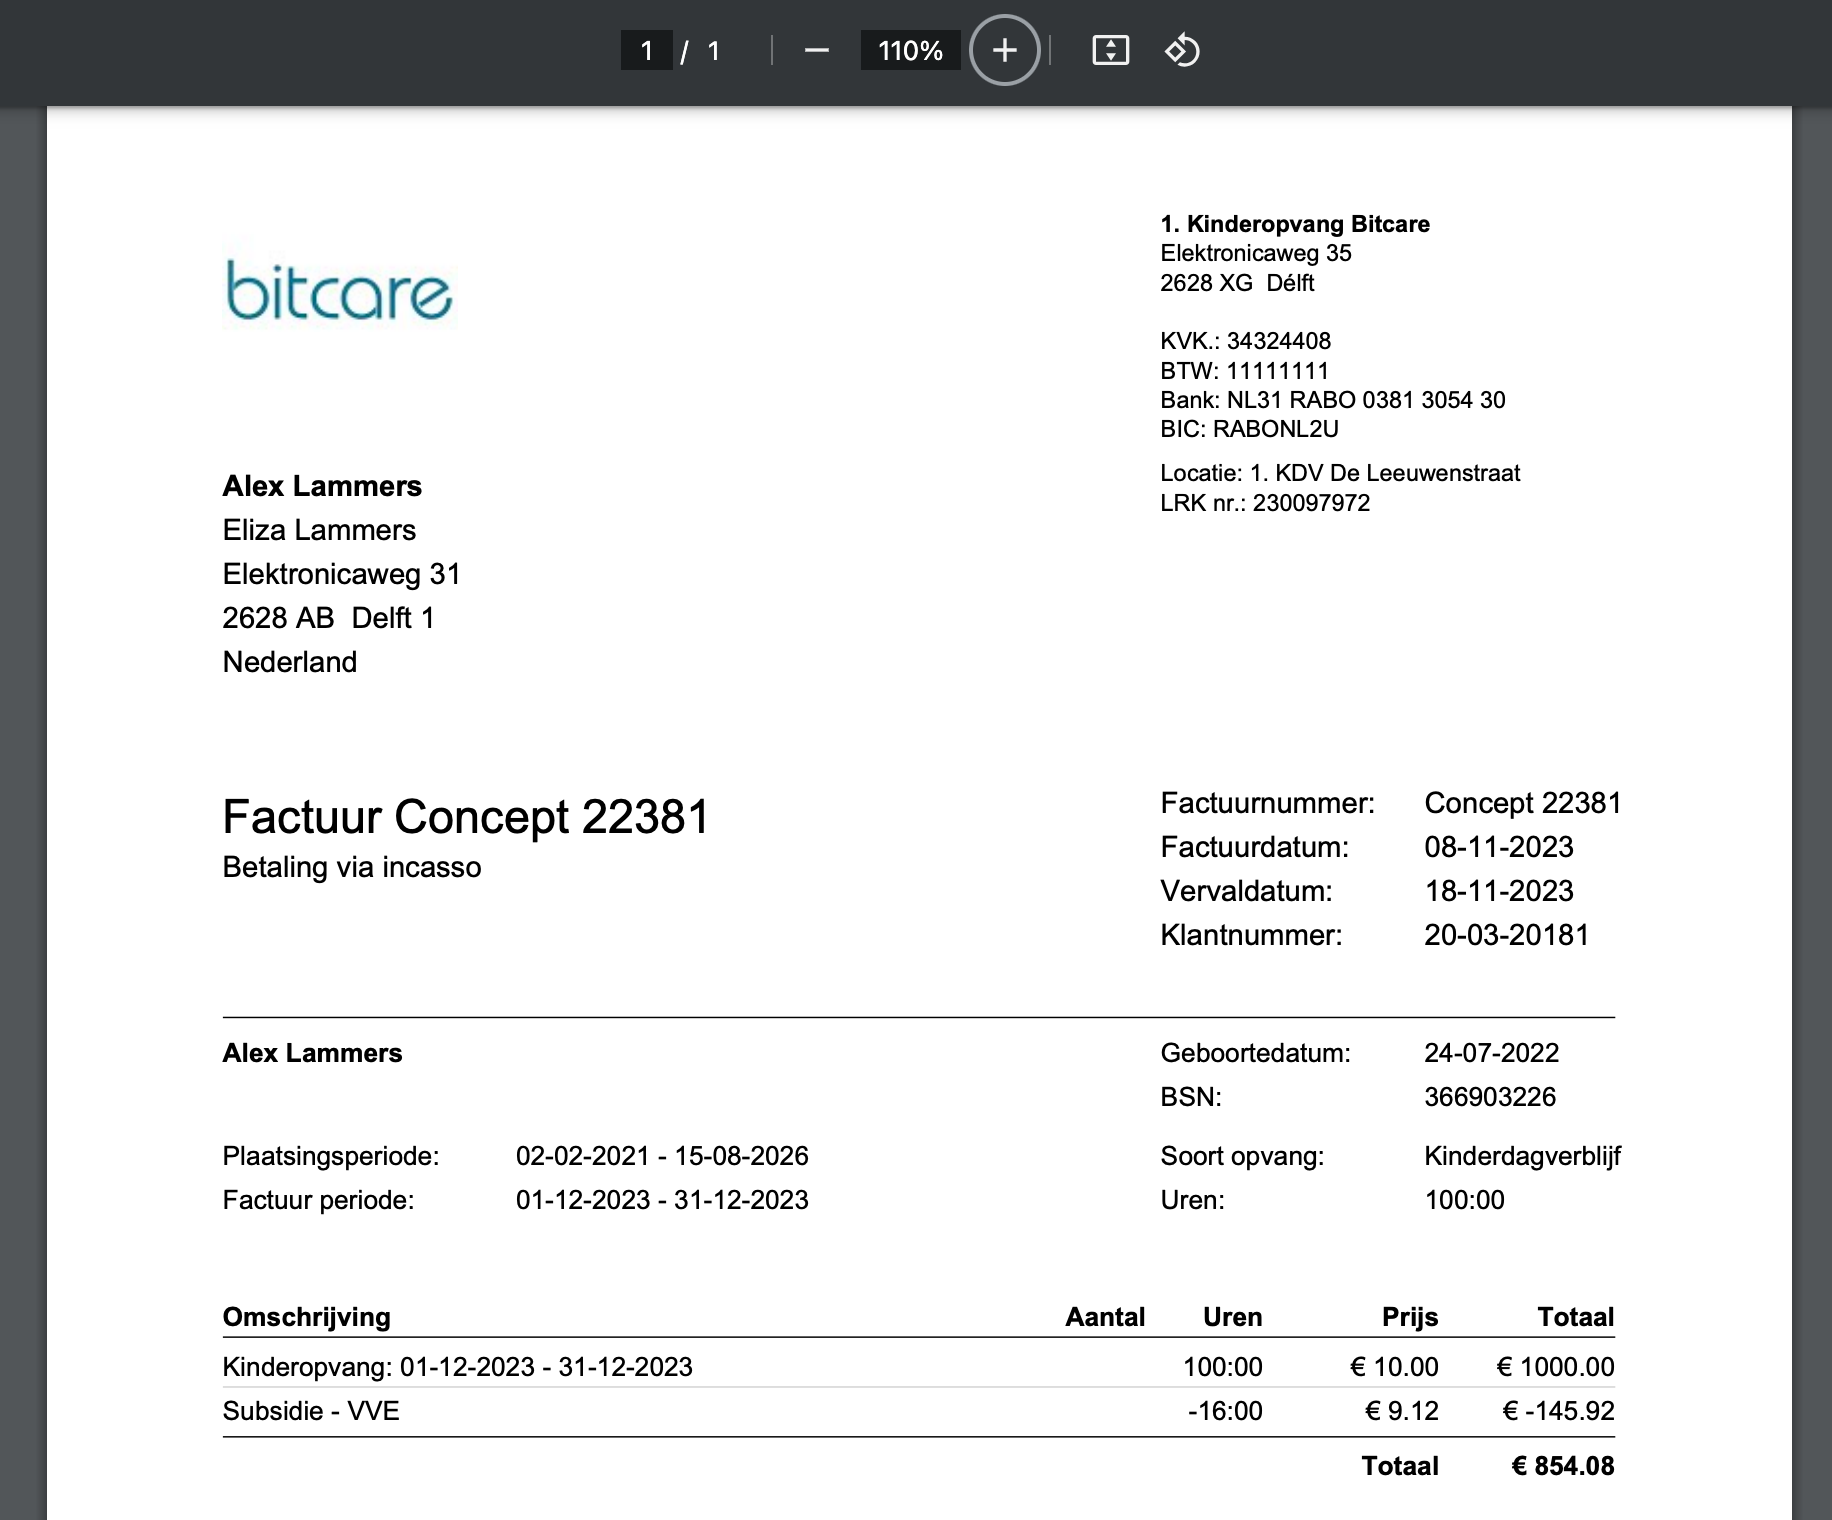Edit the 110% zoom level field

[910, 50]
